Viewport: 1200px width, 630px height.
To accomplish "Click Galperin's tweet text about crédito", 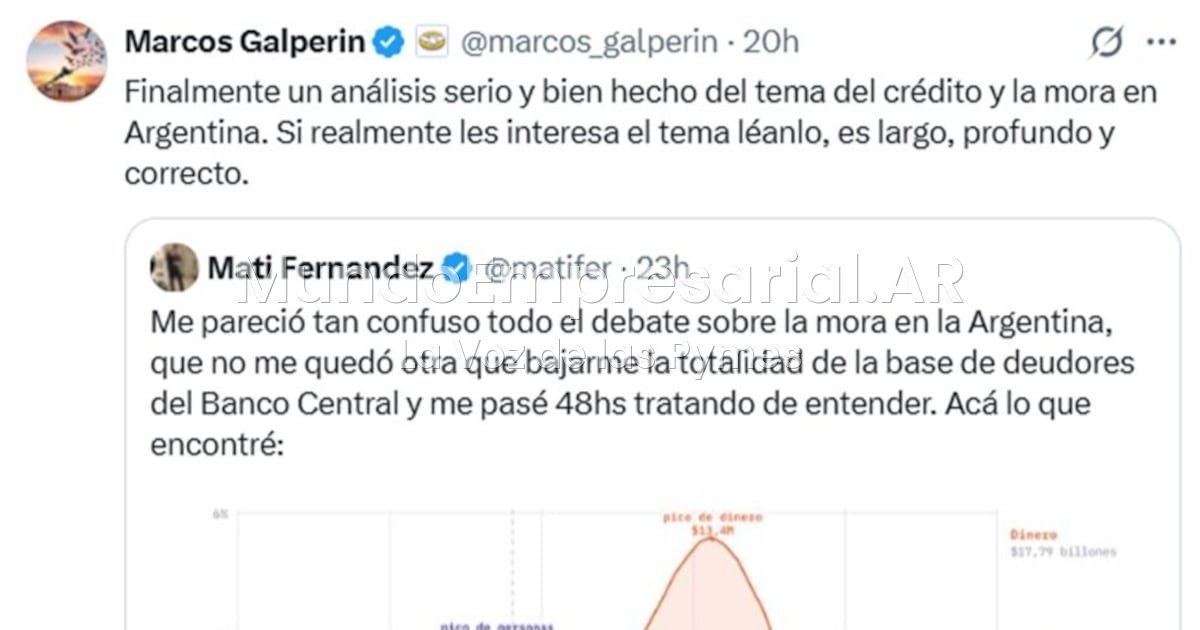I will click(x=641, y=133).
